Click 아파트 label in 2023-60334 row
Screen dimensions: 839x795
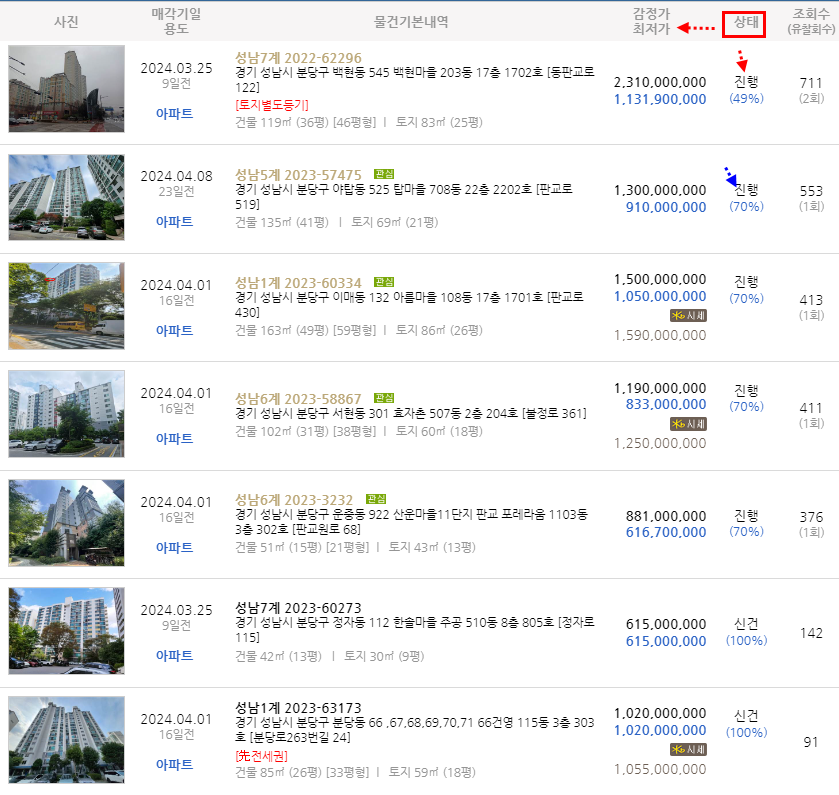click(x=174, y=331)
